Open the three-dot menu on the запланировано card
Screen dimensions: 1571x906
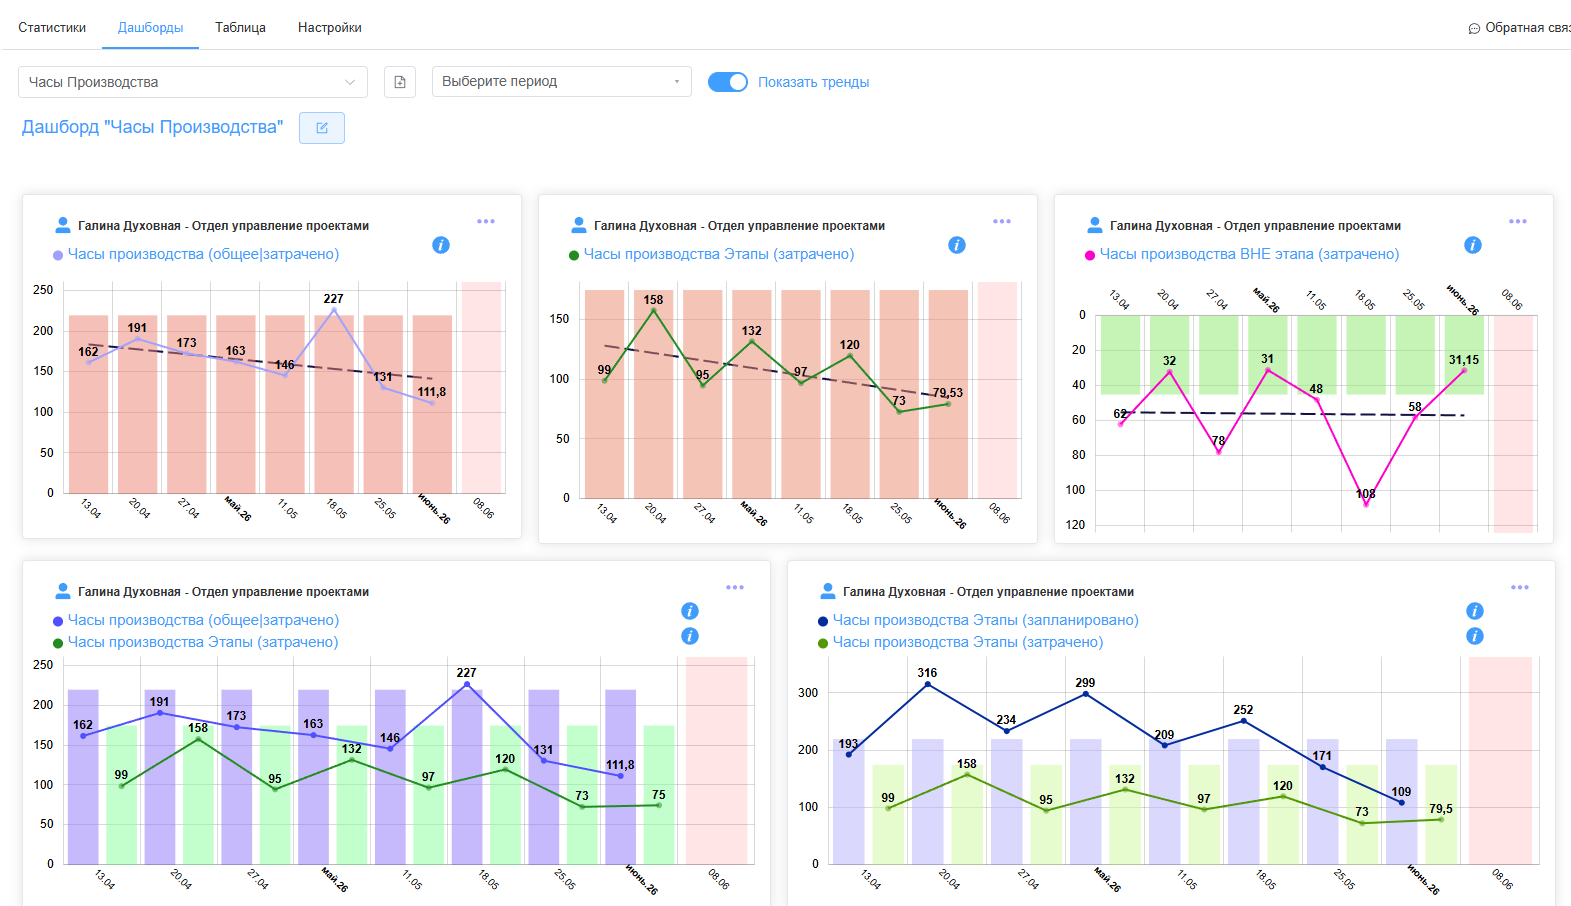(1520, 587)
